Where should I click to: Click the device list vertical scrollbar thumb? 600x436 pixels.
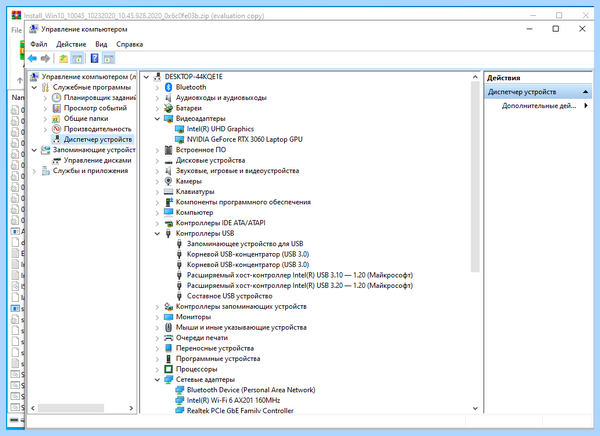coord(475,176)
